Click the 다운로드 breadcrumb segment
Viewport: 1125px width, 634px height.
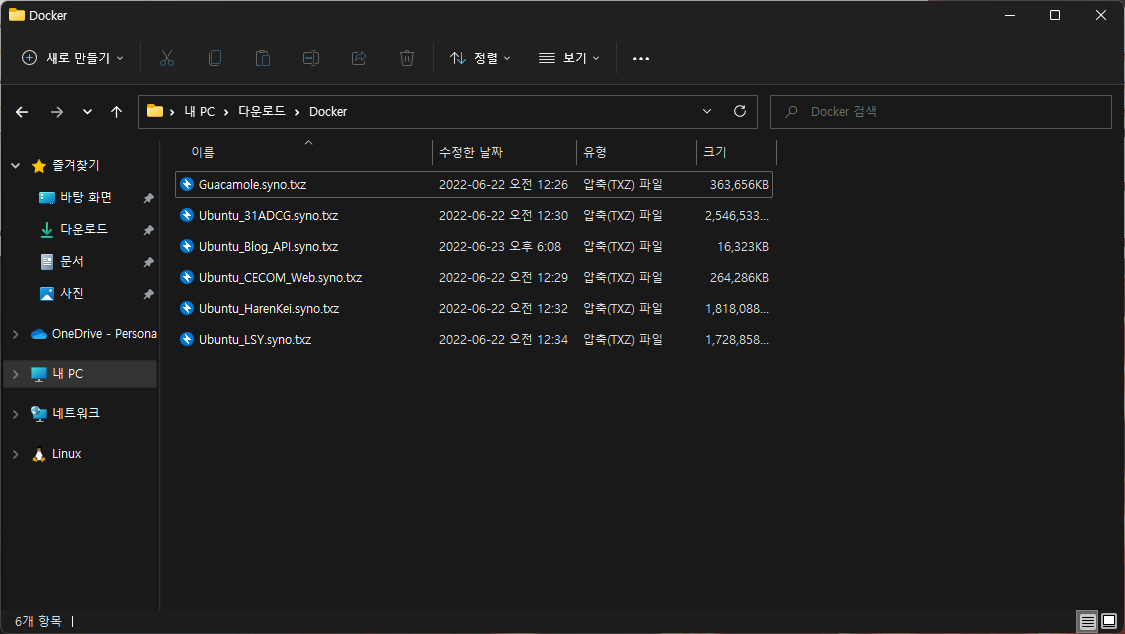click(x=262, y=111)
